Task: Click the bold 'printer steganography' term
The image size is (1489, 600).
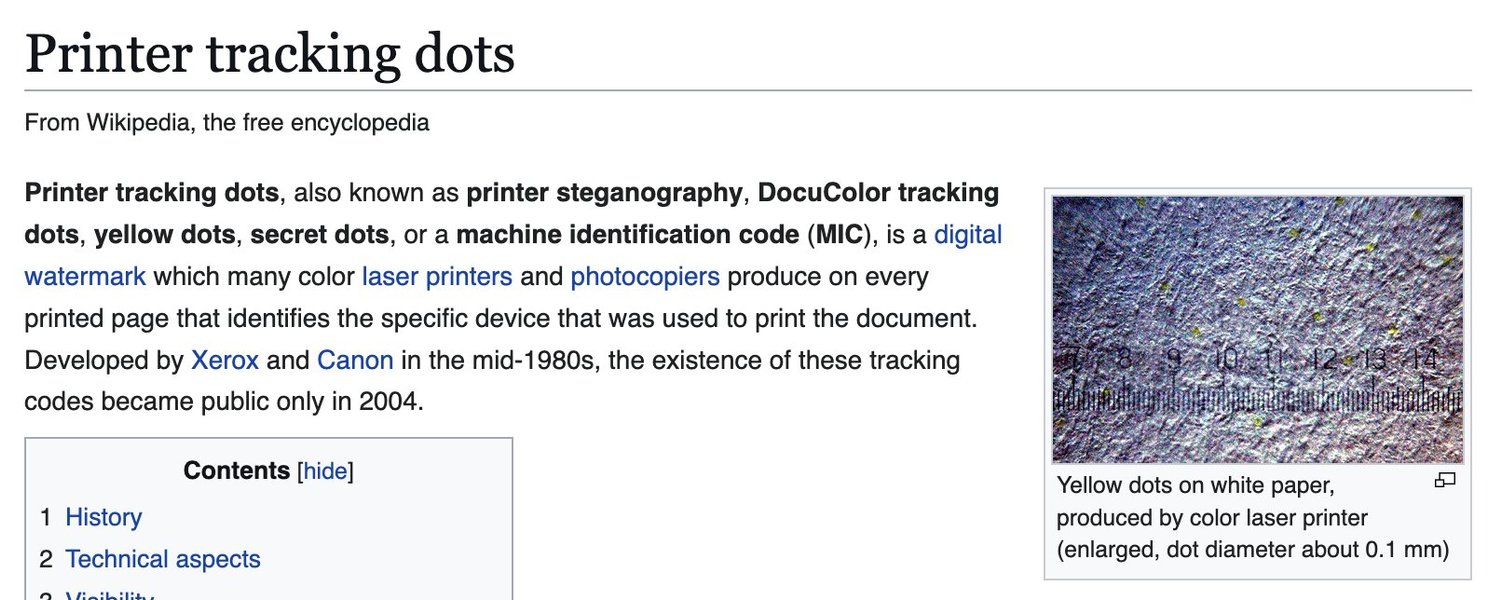Action: tap(604, 192)
